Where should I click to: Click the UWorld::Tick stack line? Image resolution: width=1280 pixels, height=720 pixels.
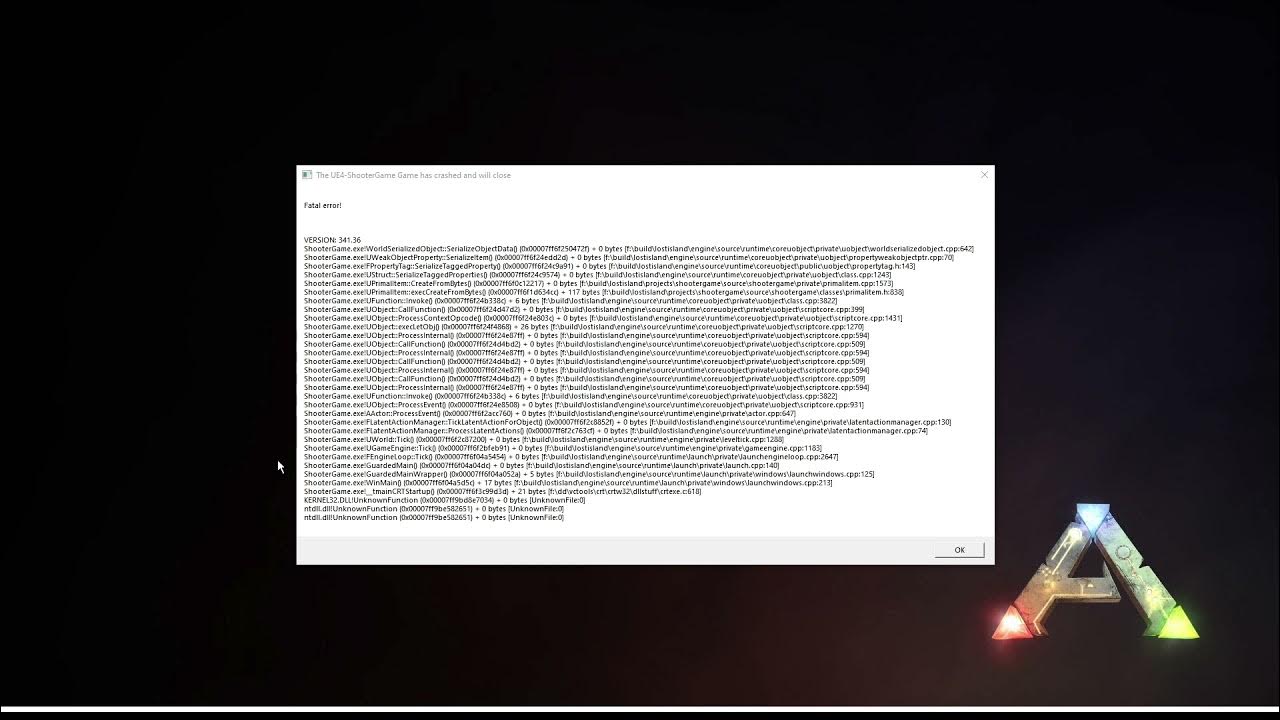pos(544,439)
